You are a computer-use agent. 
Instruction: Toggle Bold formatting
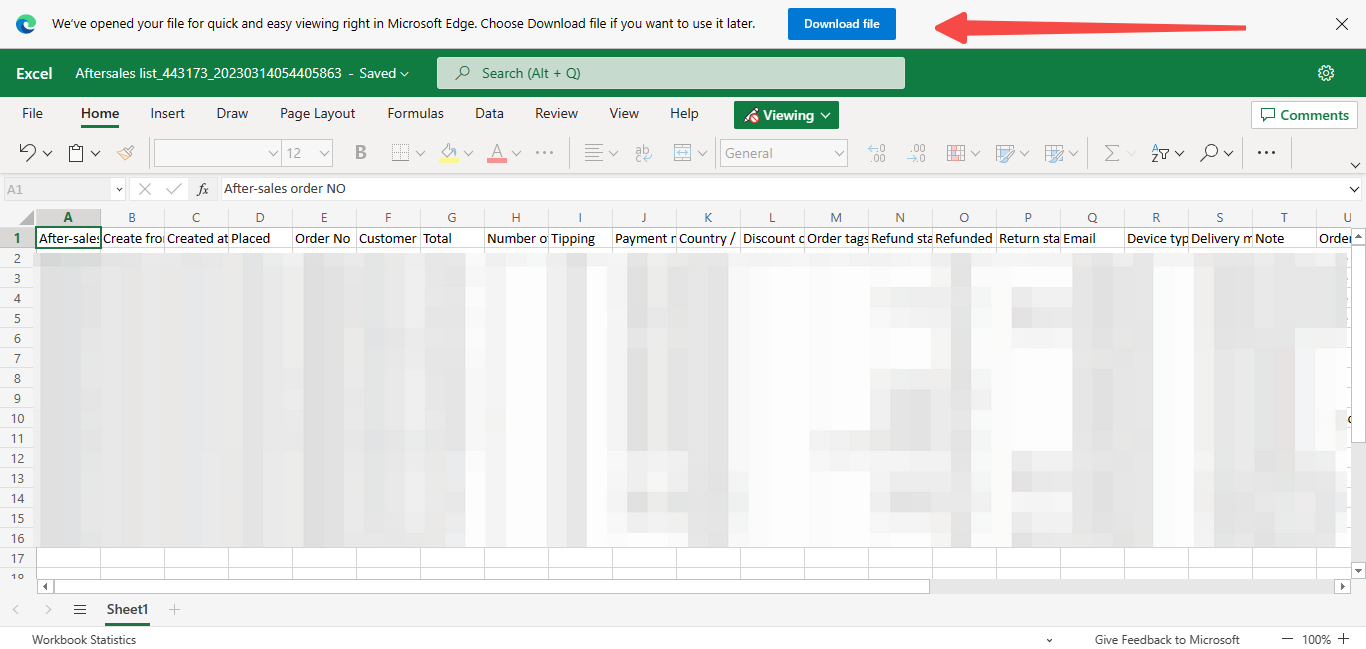(361, 153)
